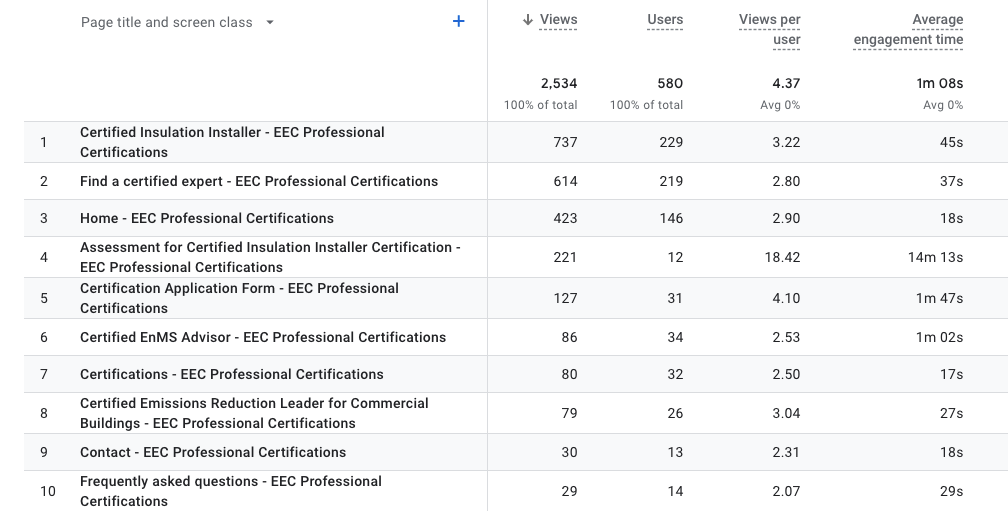Select the Find a certified expert page row
Screen dimensions: 1008x528
coord(259,181)
